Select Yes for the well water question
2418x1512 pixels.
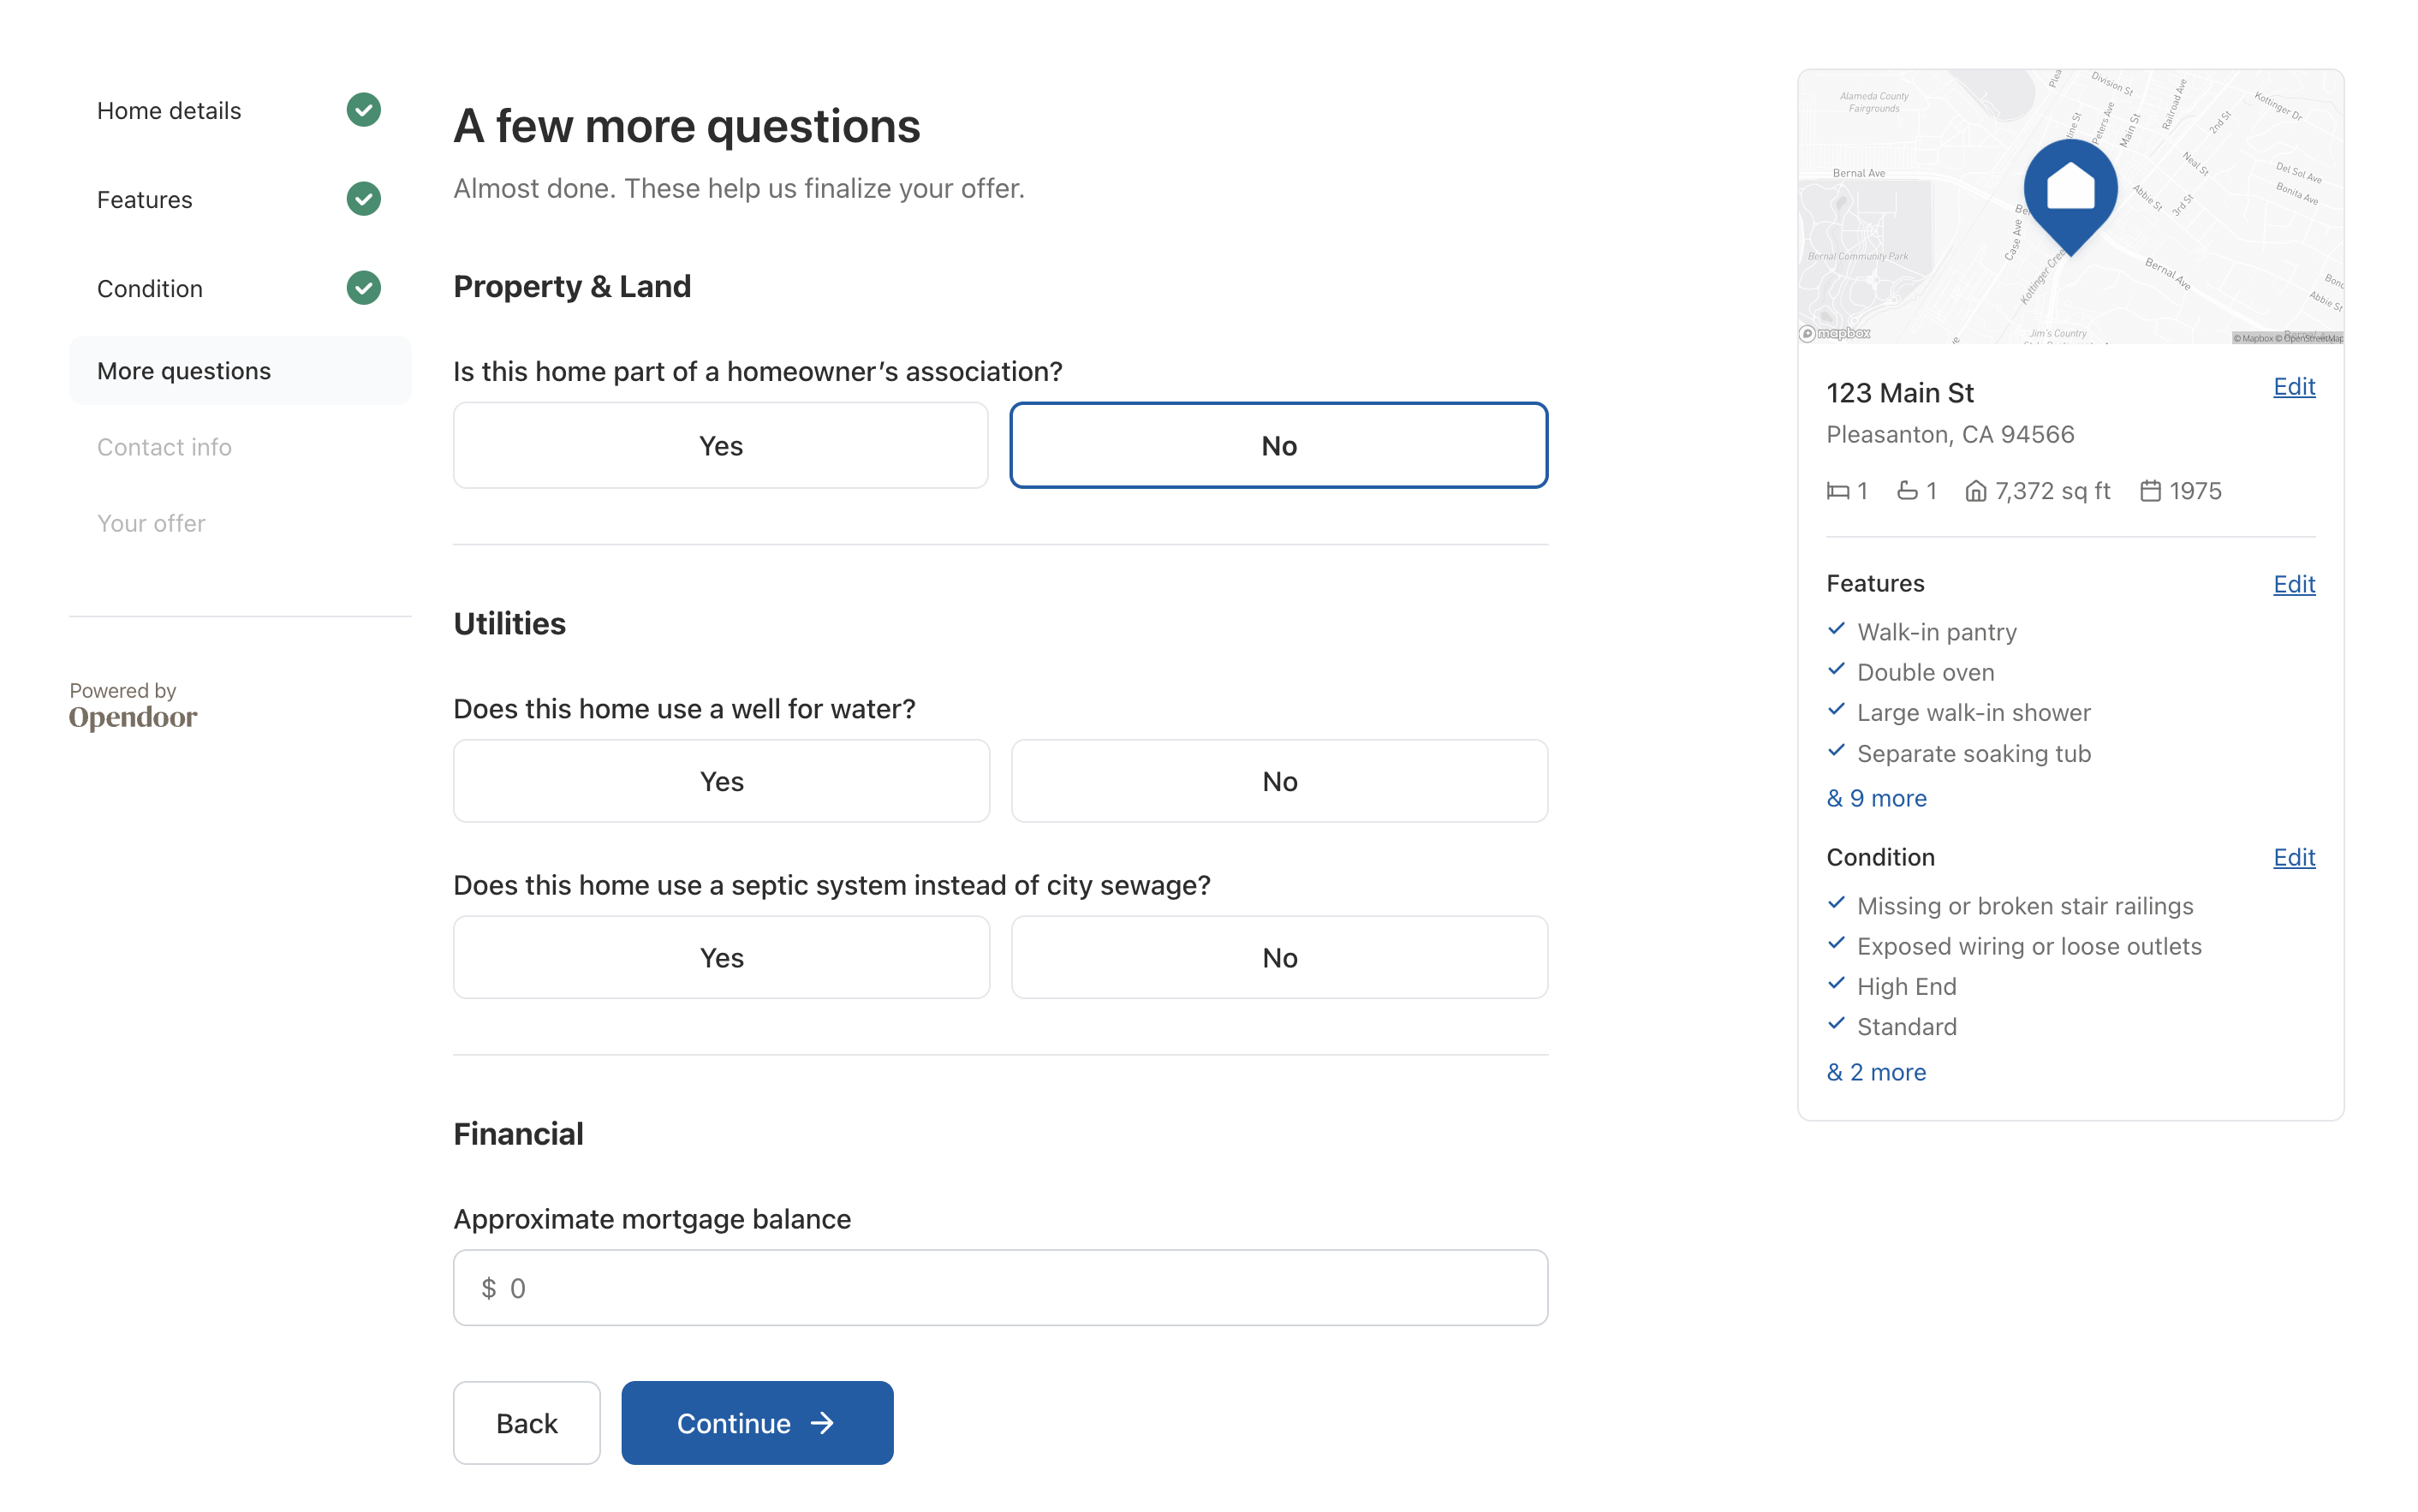(720, 781)
